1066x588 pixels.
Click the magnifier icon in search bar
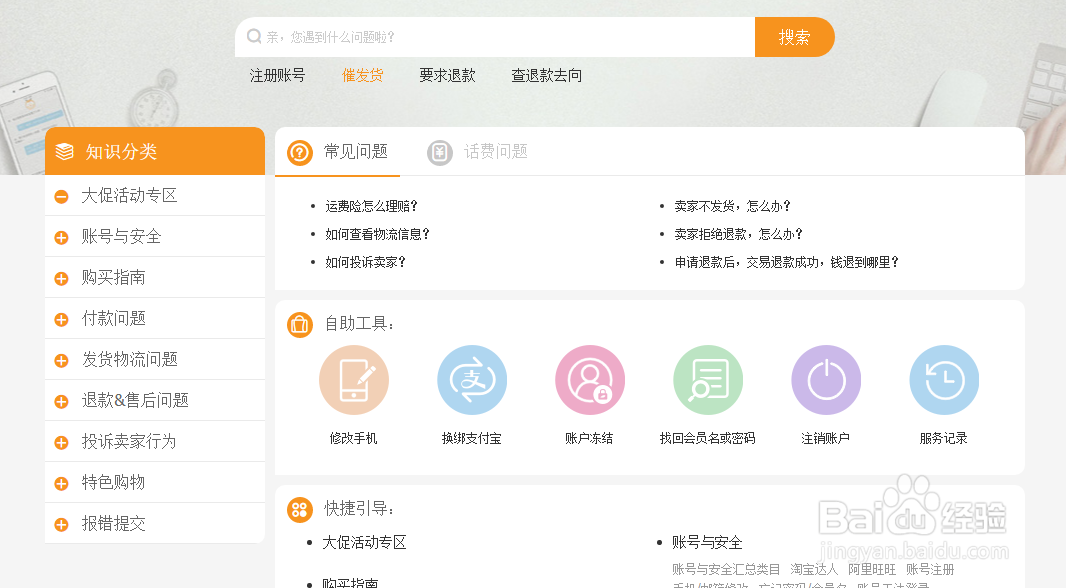click(254, 37)
